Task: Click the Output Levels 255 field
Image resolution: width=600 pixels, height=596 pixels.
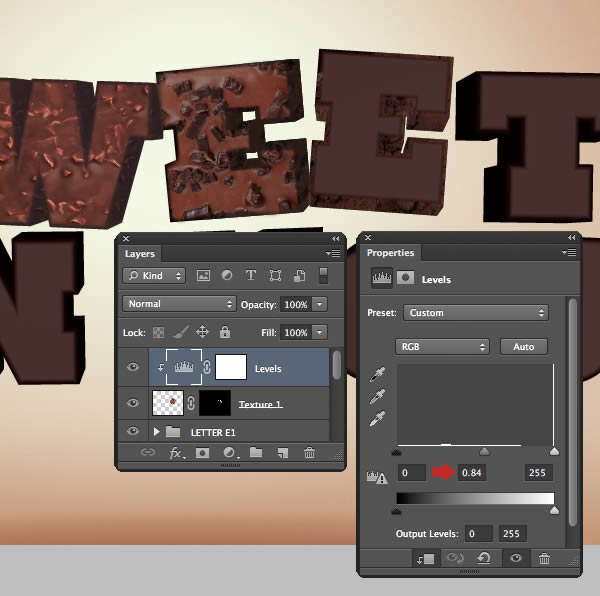Action: click(513, 534)
